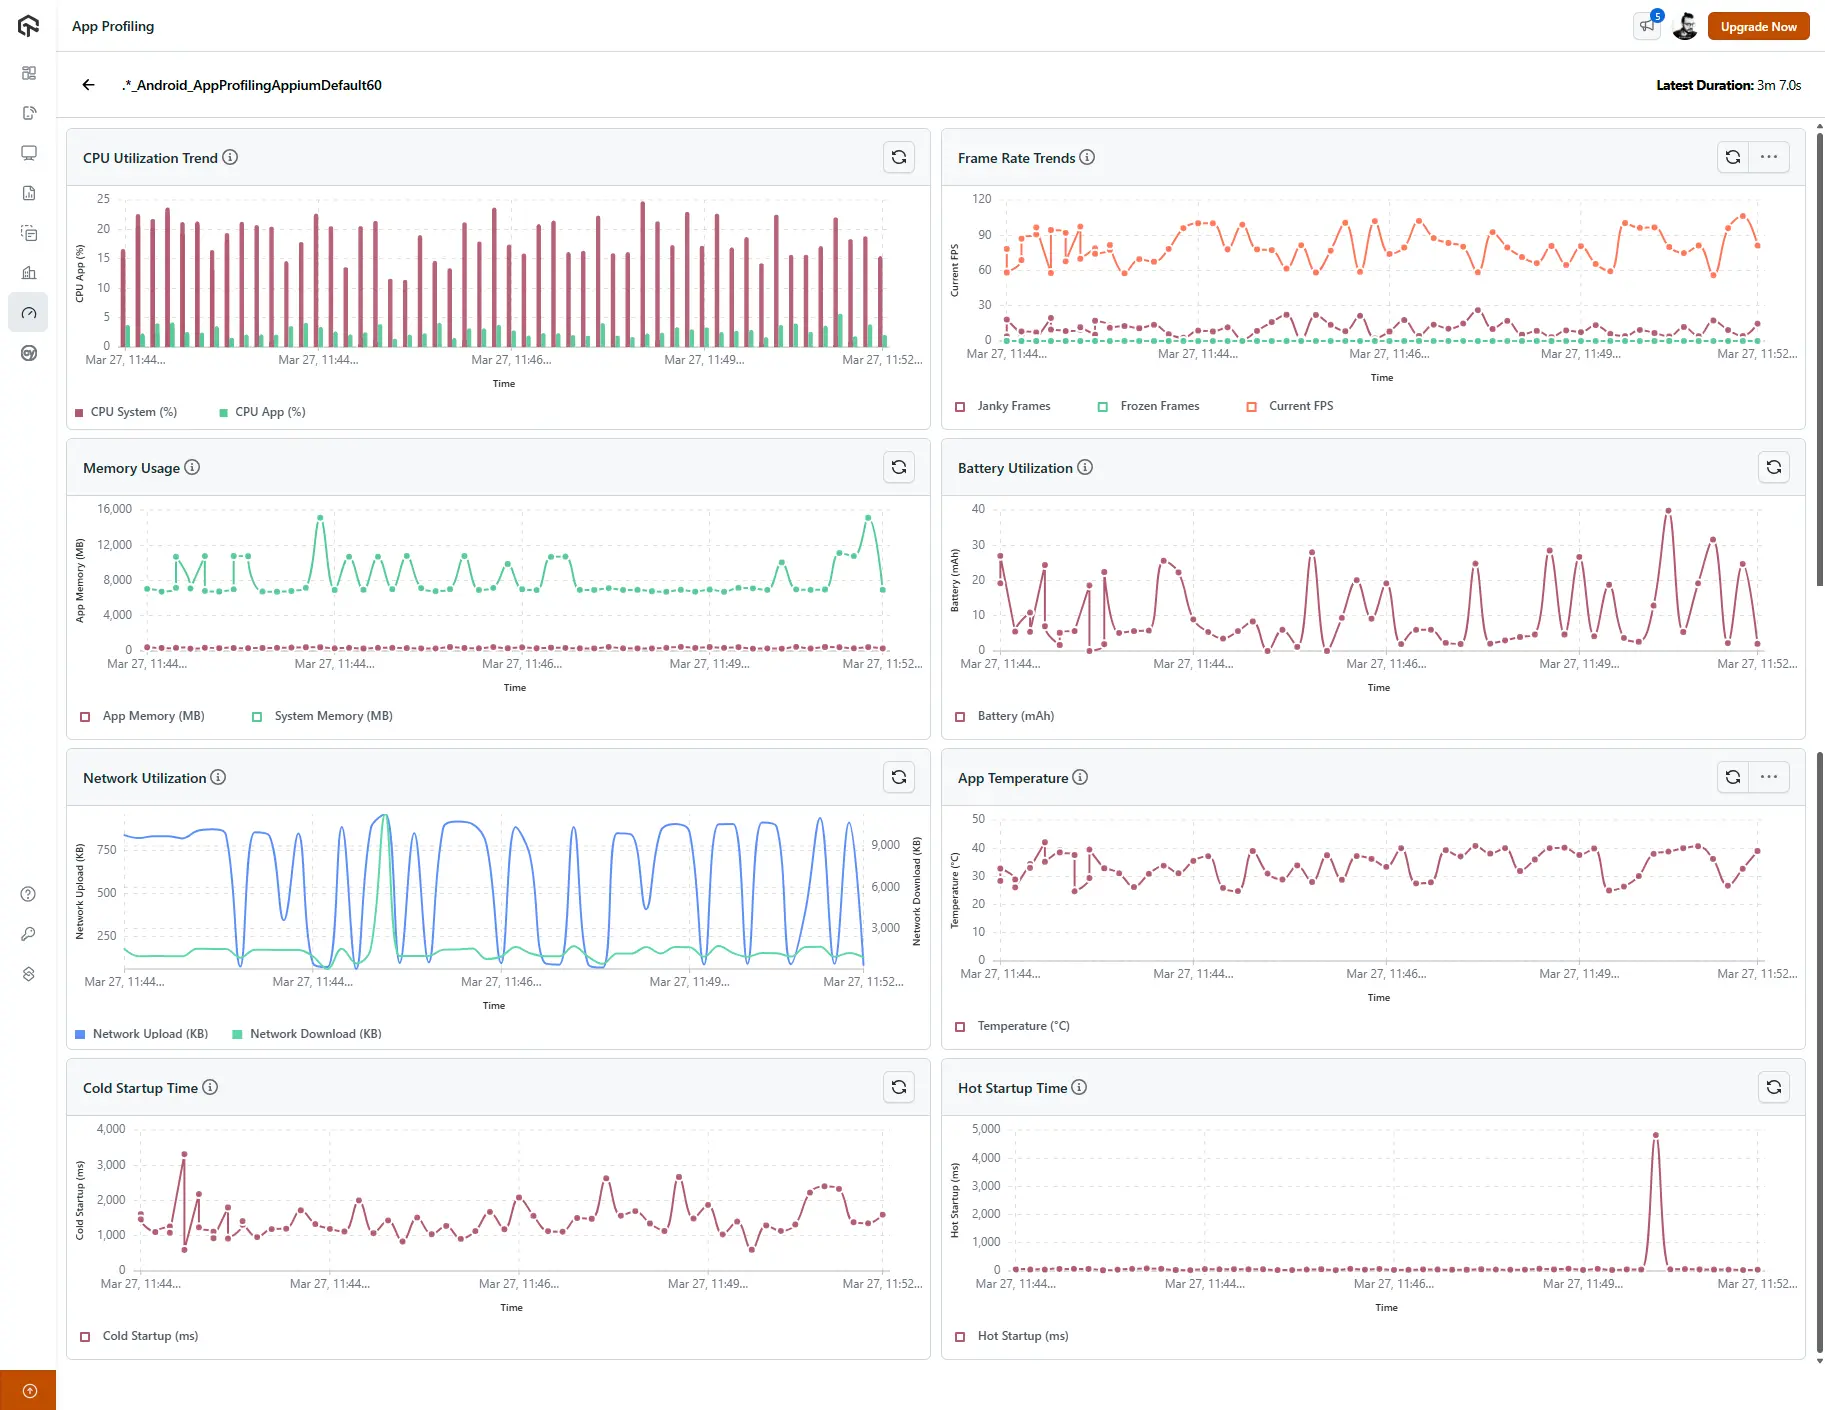Screen dimensions: 1825x1410
Task: Refresh the Memory Usage chart
Action: pyautogui.click(x=899, y=467)
